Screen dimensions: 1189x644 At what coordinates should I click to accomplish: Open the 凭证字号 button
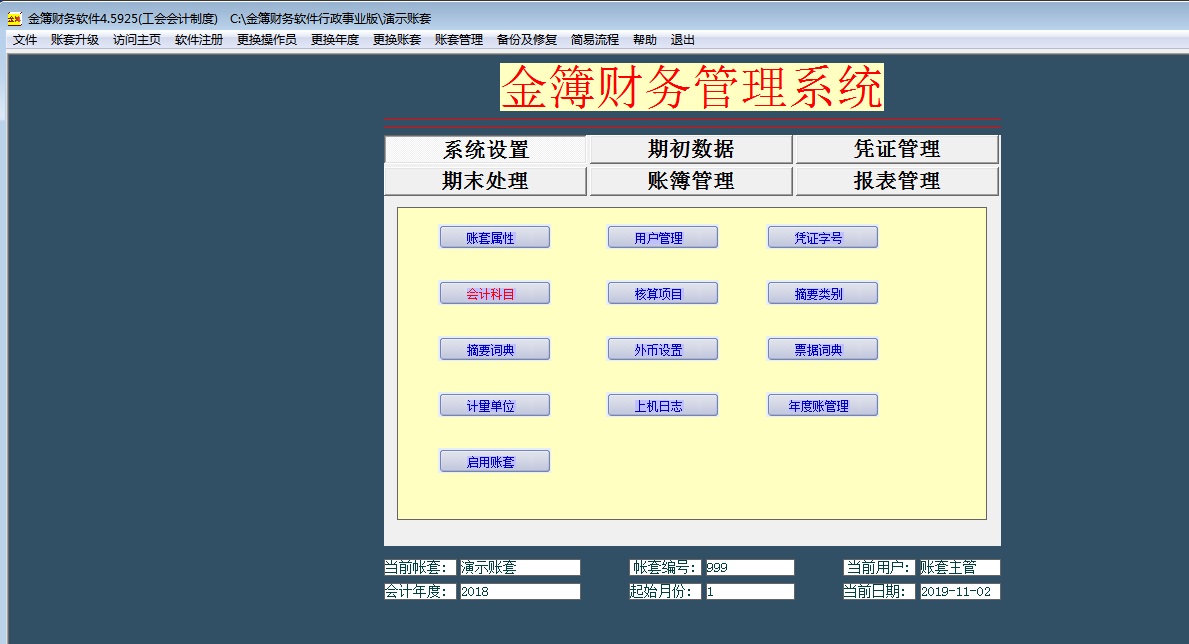click(823, 237)
